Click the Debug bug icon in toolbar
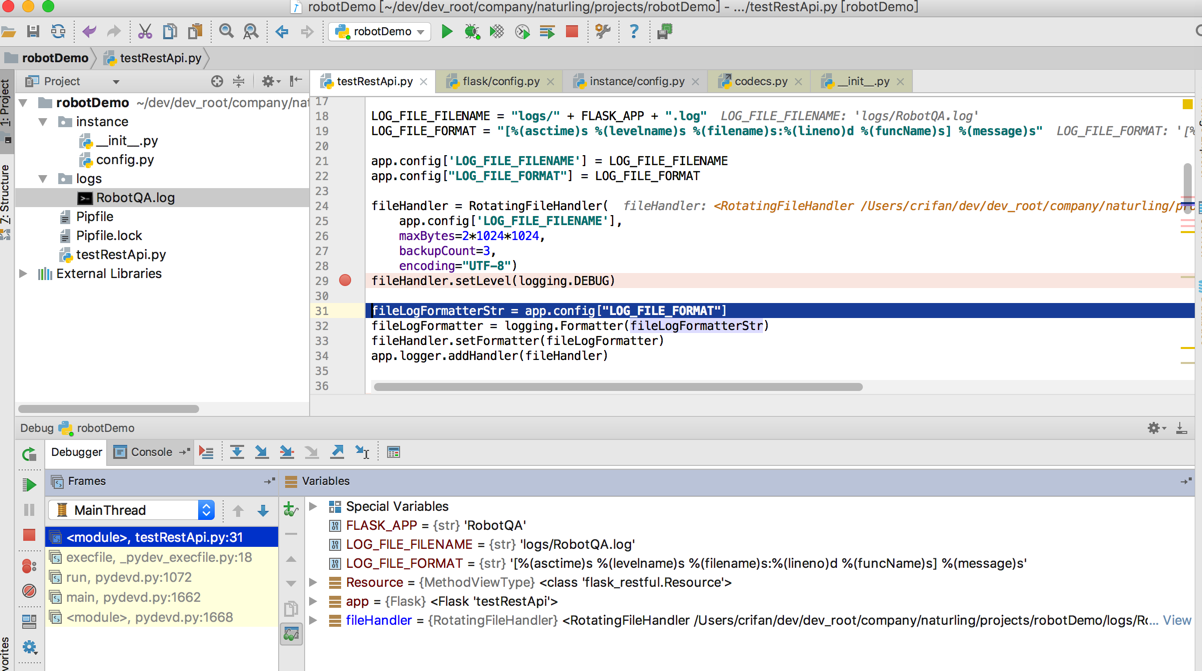The width and height of the screenshot is (1202, 671). (472, 32)
